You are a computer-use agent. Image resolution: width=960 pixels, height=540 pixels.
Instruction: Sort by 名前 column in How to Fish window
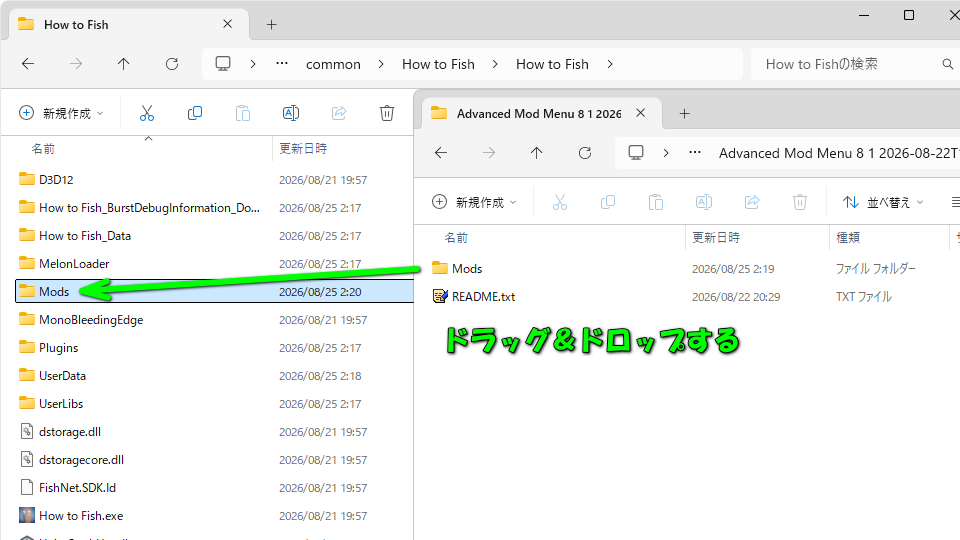43,148
